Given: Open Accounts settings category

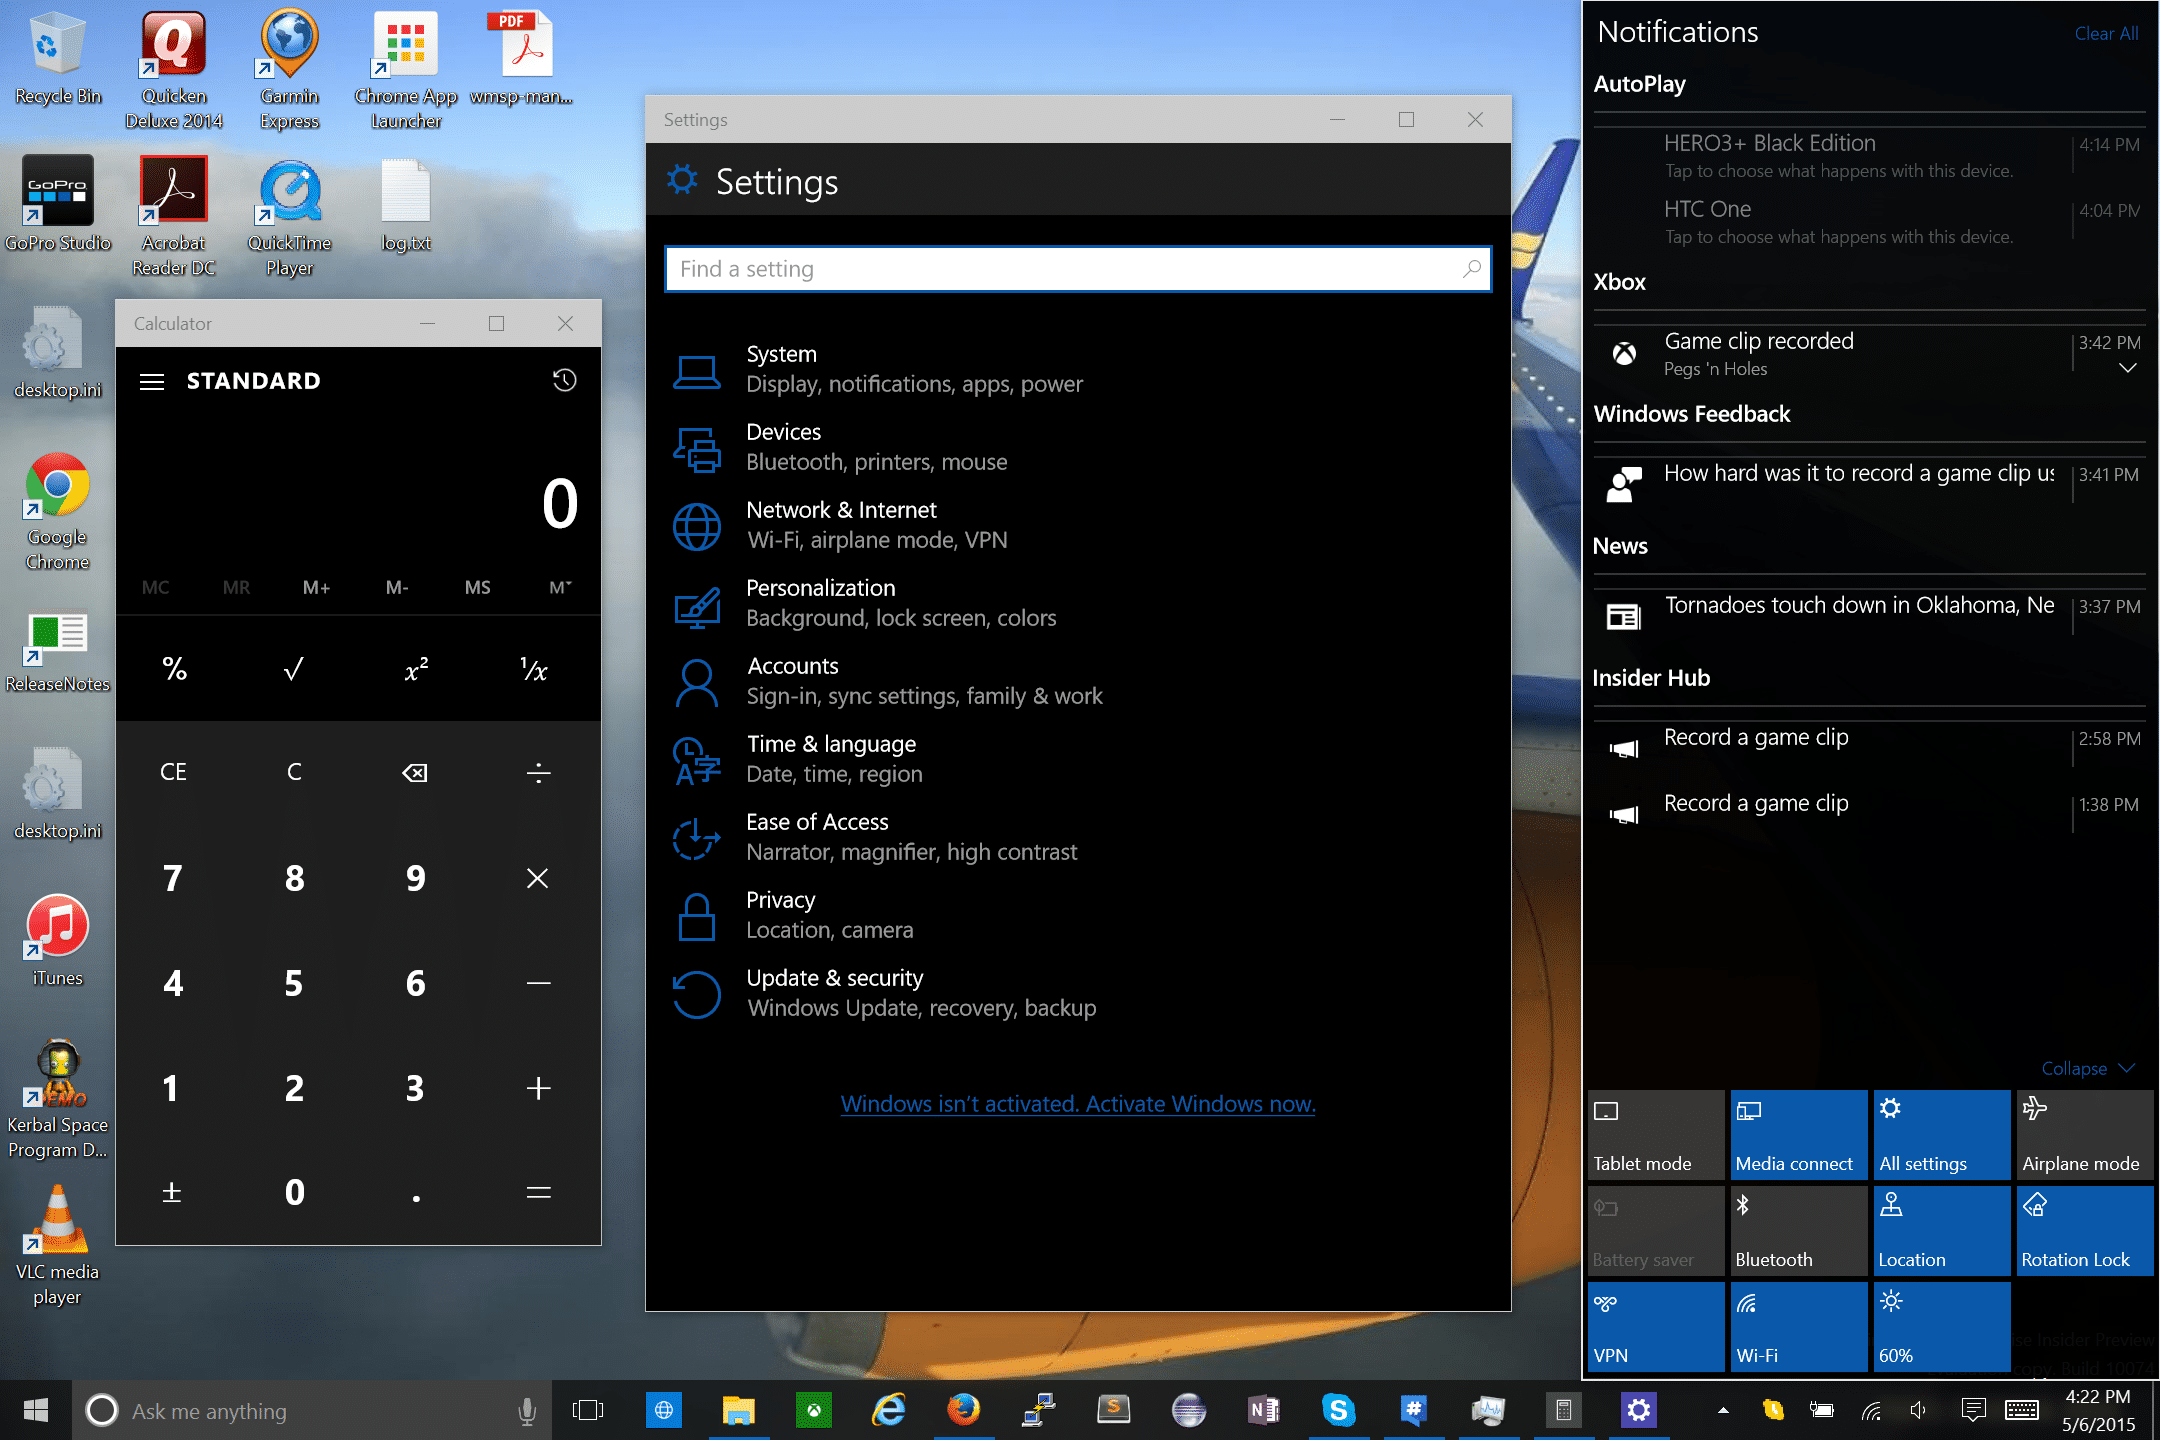Looking at the screenshot, I should [x=1078, y=681].
